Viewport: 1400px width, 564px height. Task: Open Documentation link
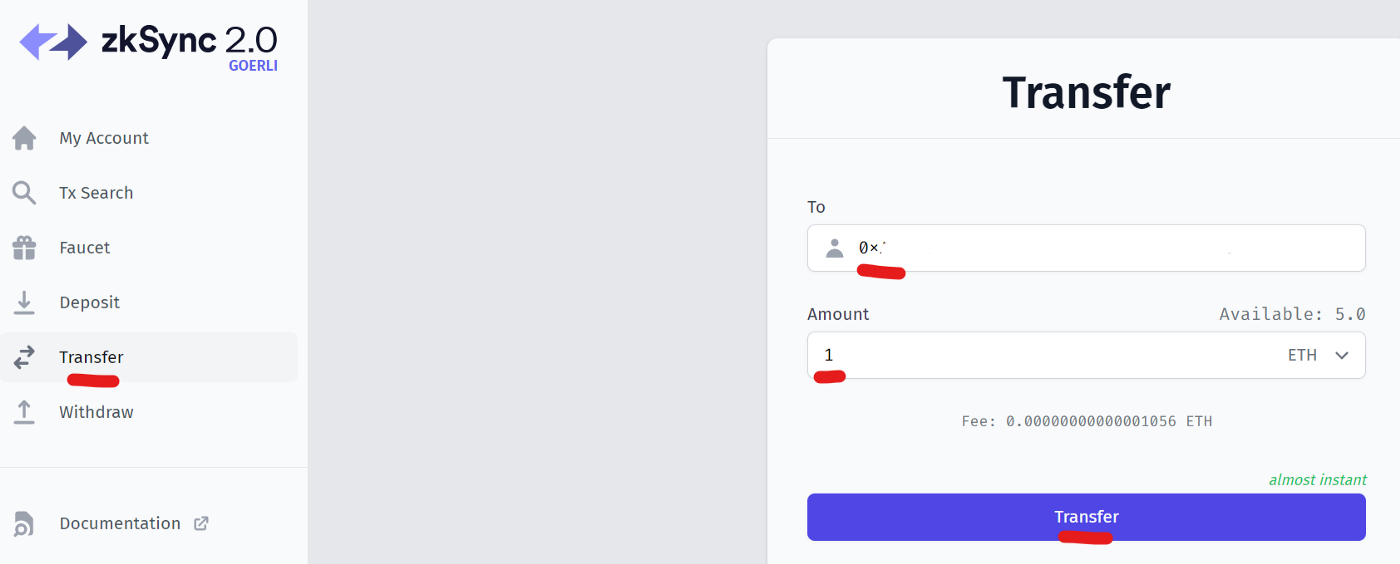click(120, 523)
